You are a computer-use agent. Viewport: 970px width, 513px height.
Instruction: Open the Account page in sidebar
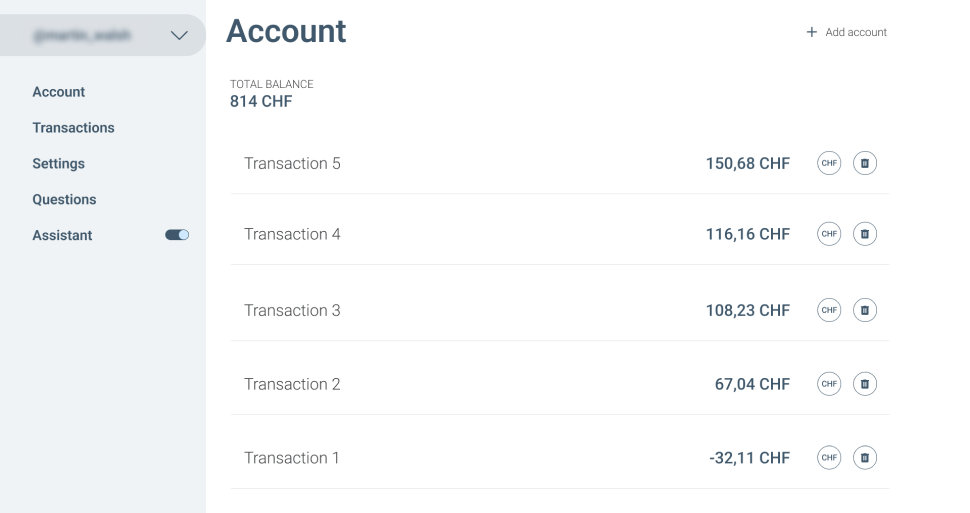(x=59, y=92)
